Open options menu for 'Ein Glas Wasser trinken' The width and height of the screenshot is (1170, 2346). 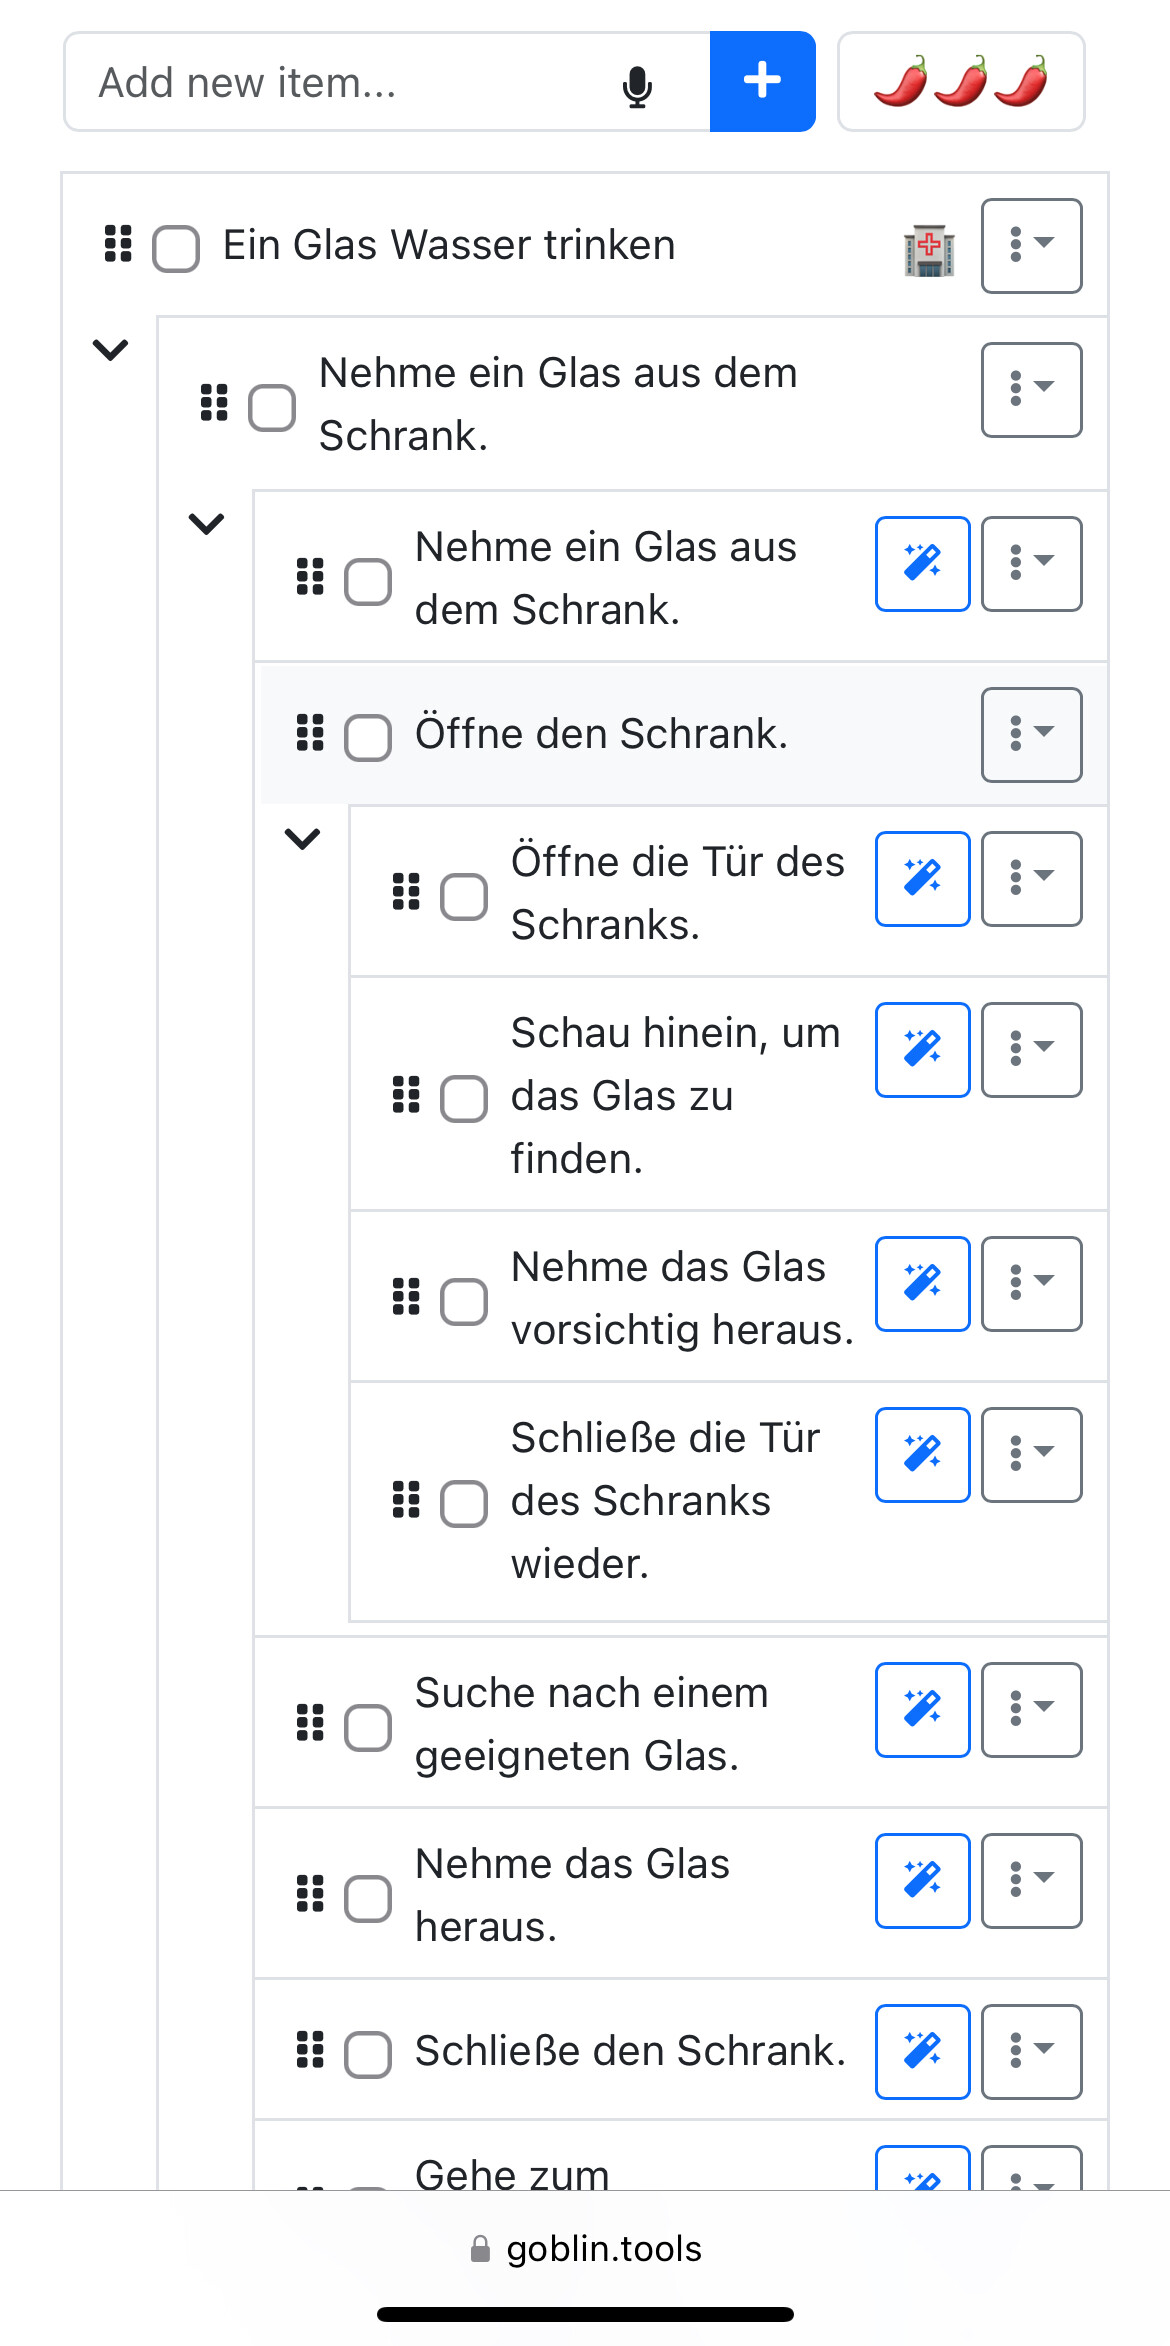point(1031,245)
